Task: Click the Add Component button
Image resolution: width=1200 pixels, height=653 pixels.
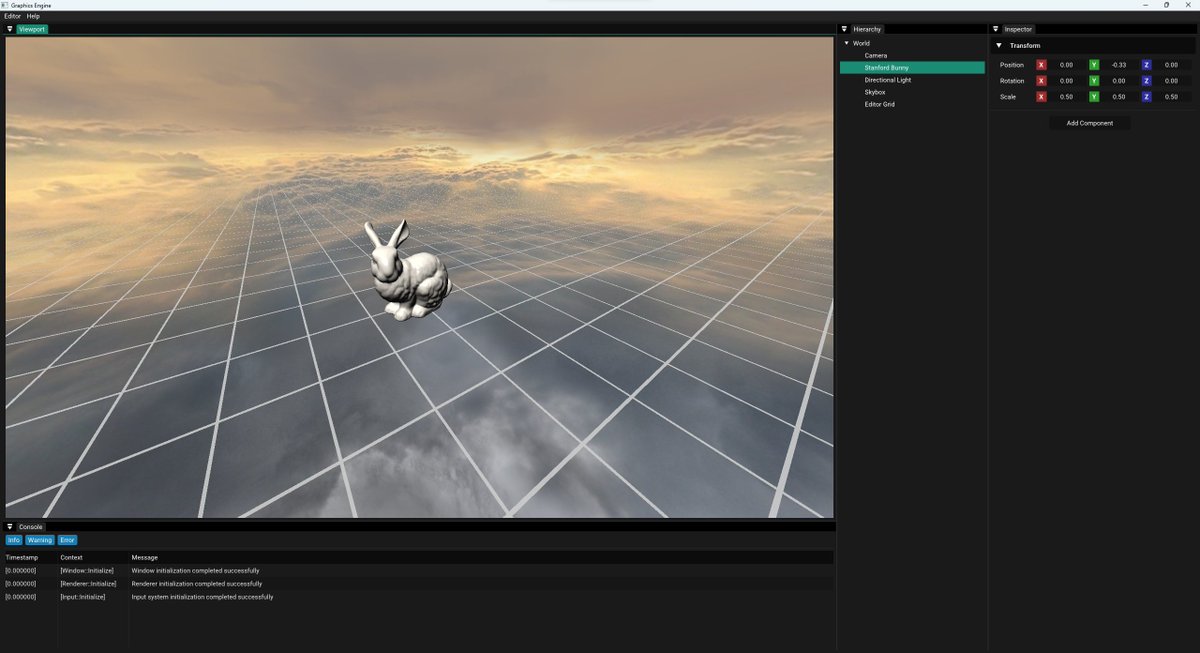Action: [x=1090, y=123]
